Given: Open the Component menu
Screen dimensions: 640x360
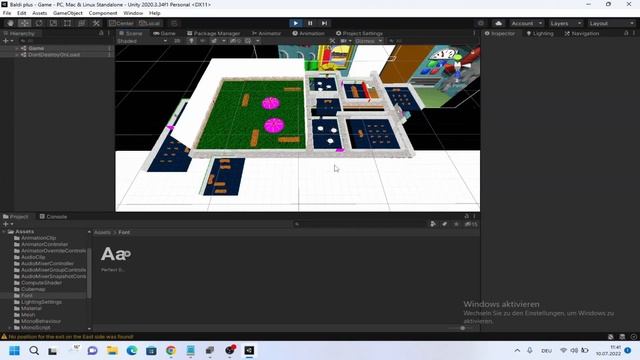Looking at the screenshot, I should point(103,13).
